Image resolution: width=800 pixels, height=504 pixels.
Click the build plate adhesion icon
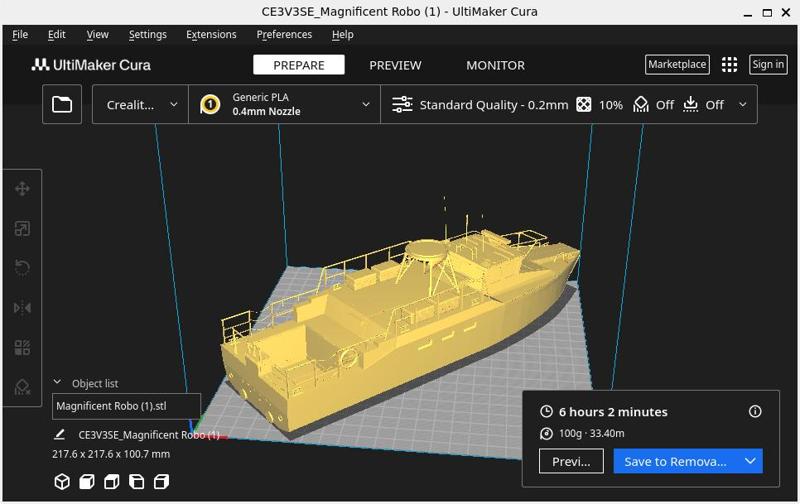[690, 105]
